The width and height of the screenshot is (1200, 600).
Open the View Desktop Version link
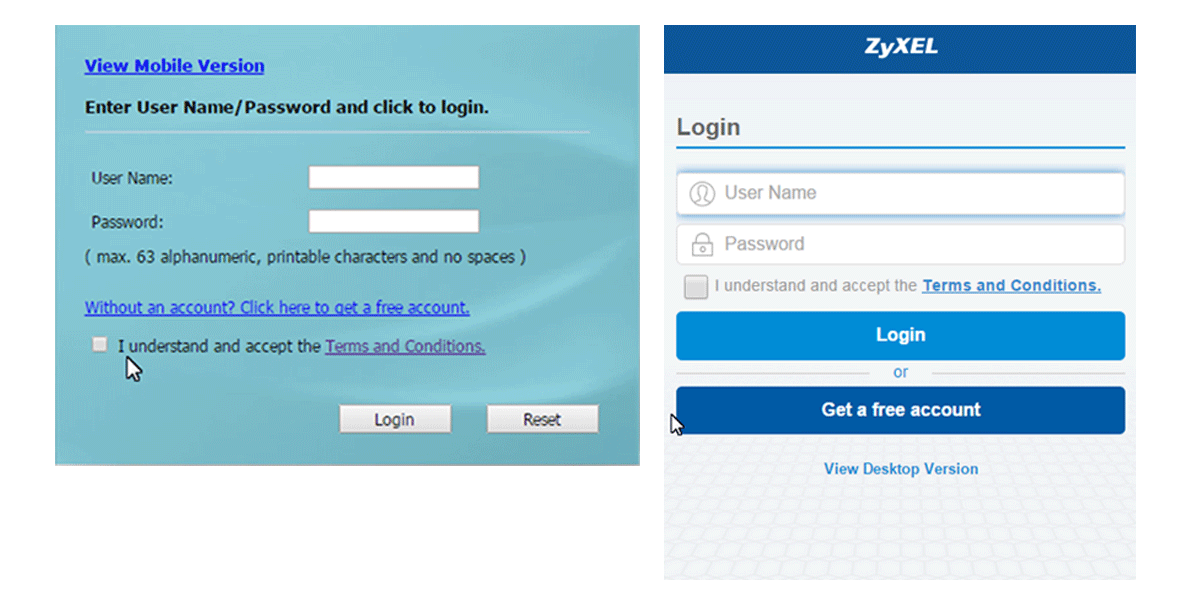tap(901, 468)
